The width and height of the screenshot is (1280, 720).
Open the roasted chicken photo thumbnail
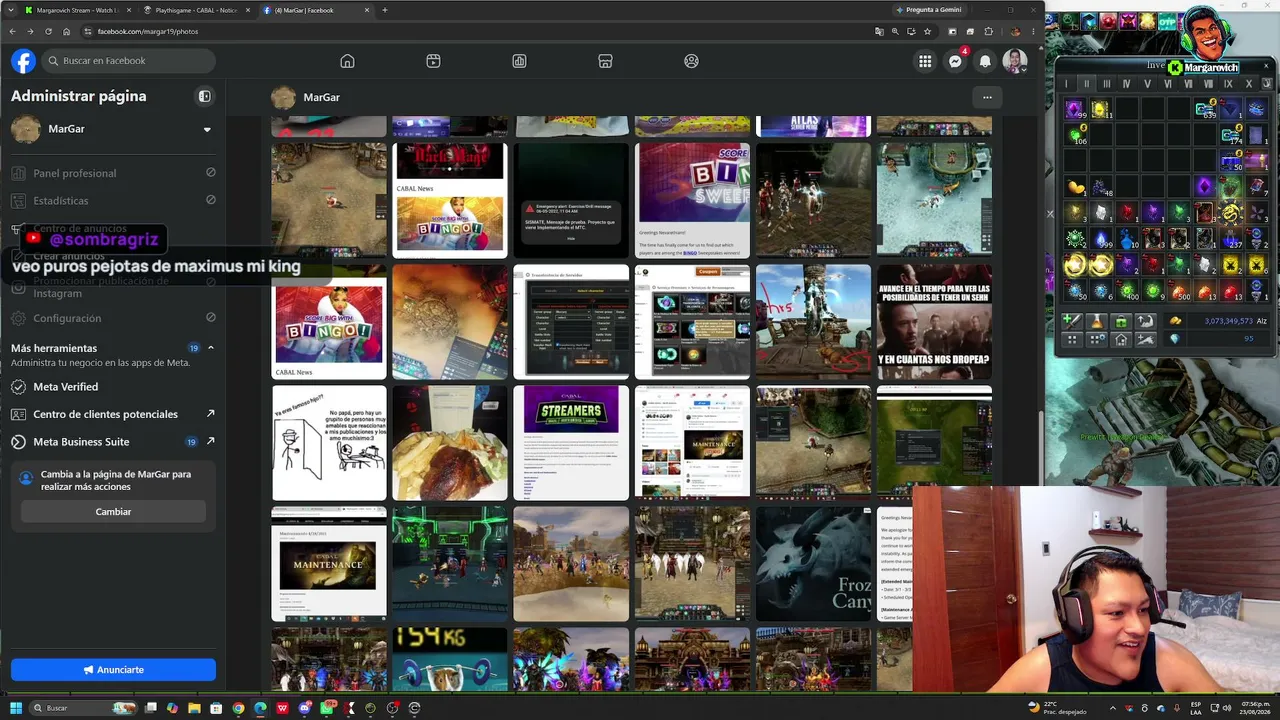click(x=450, y=443)
